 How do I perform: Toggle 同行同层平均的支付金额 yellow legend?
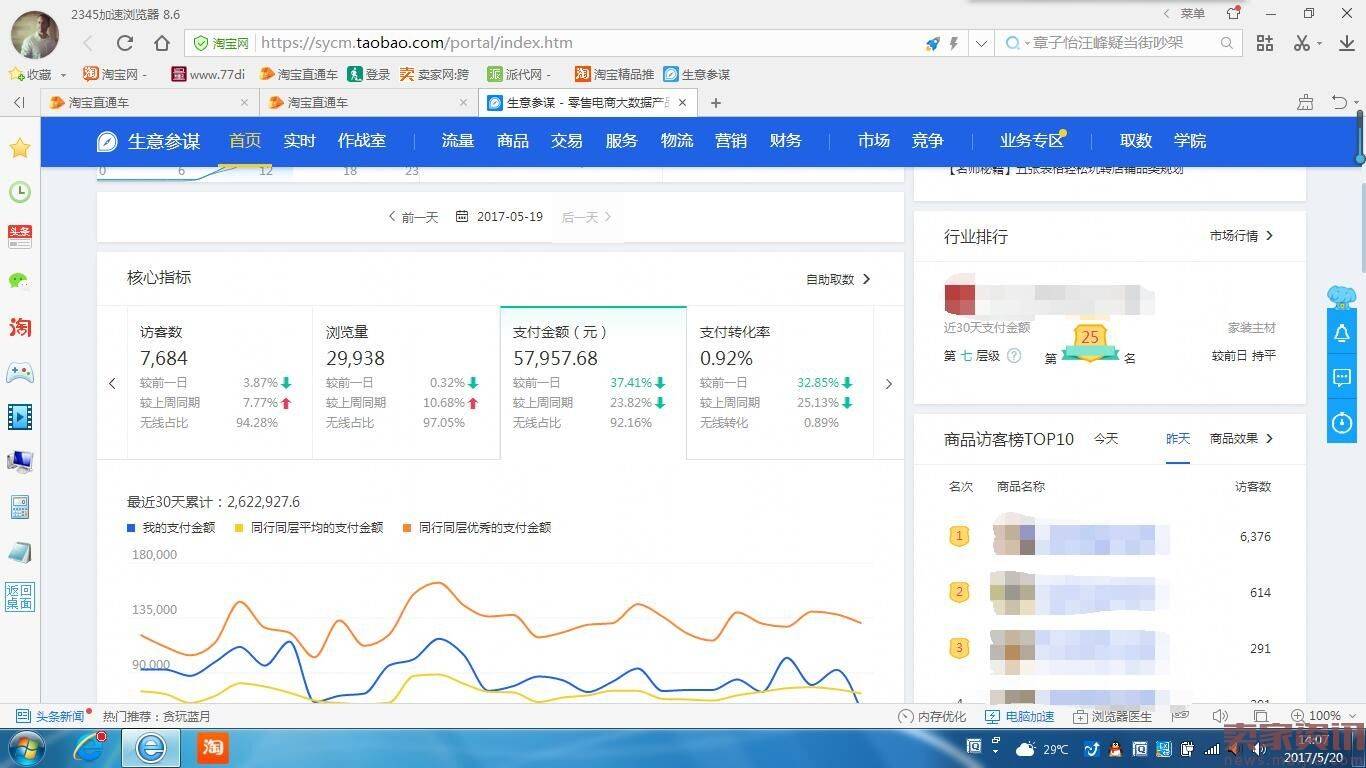click(x=309, y=527)
